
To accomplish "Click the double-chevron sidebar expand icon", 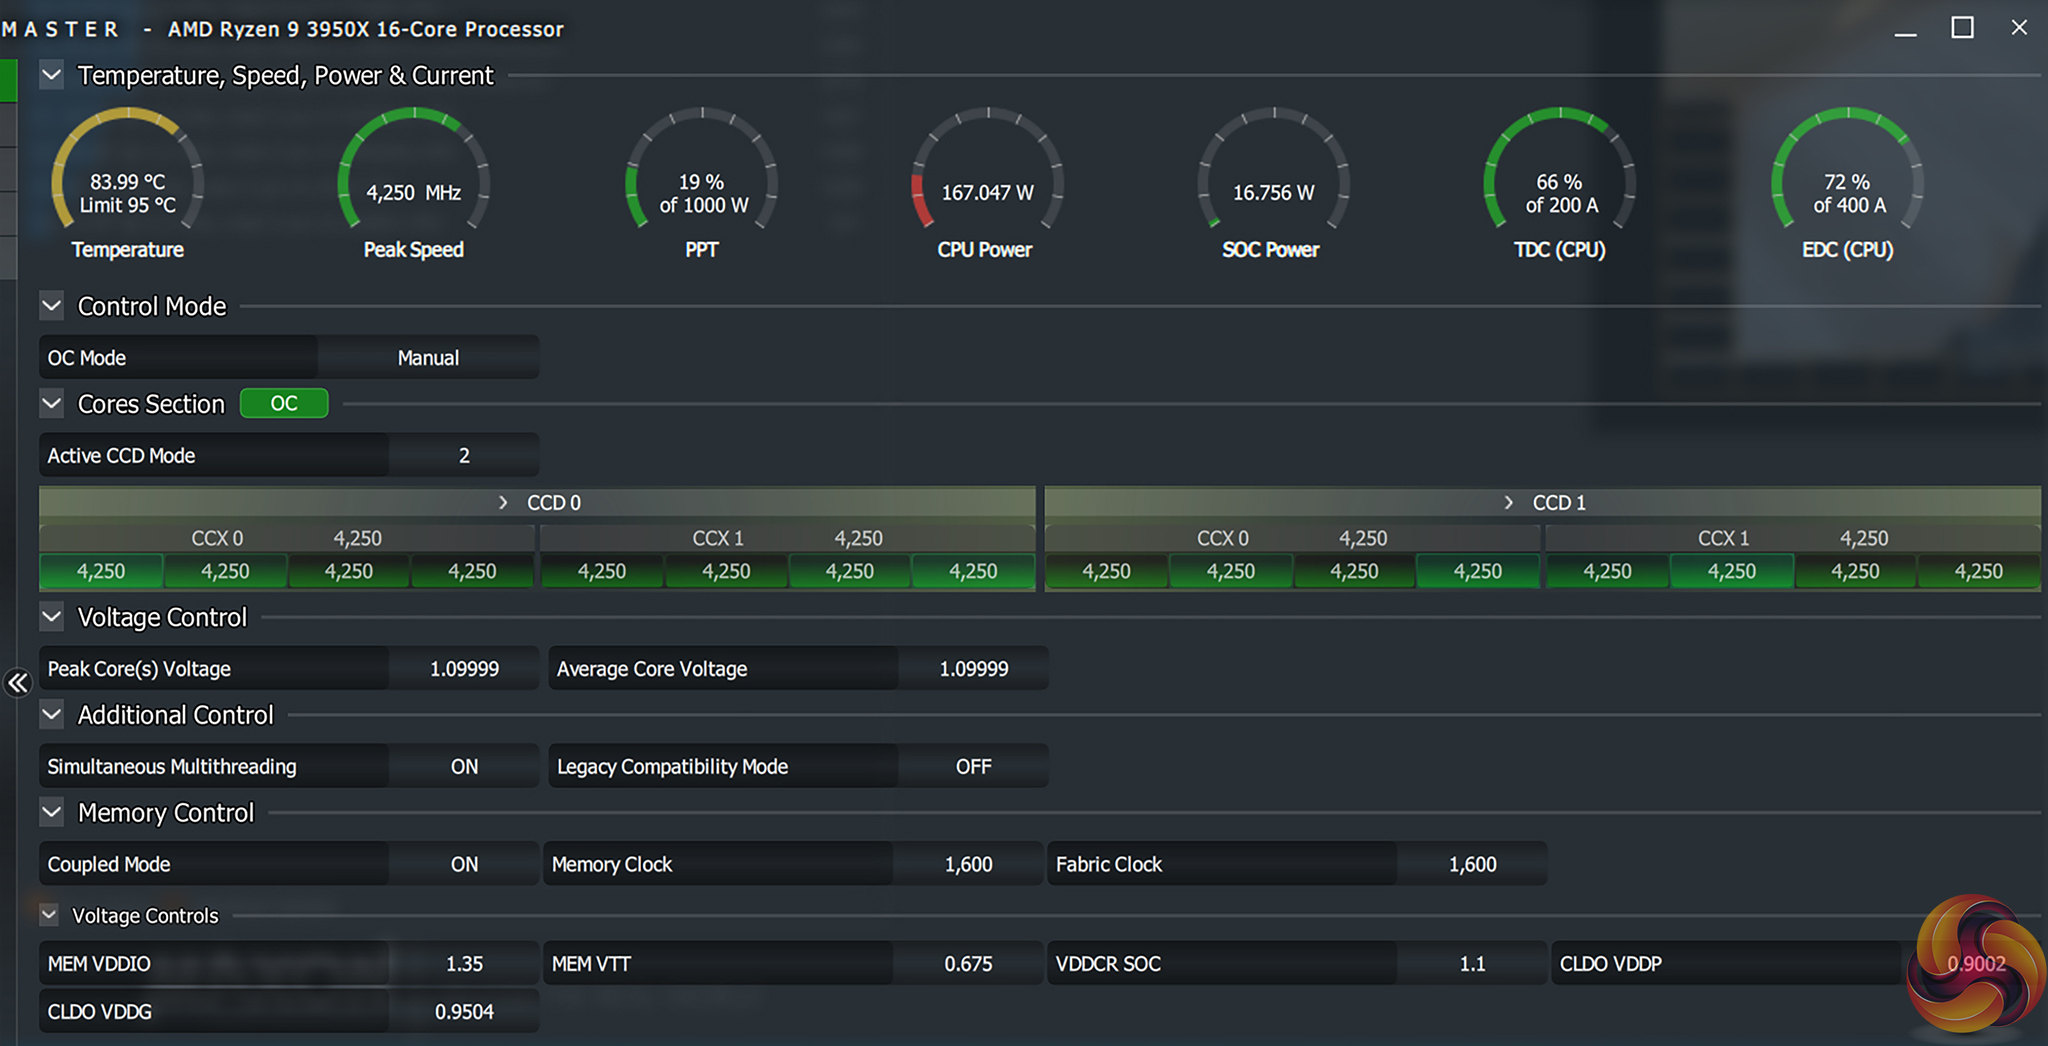I will pyautogui.click(x=18, y=683).
